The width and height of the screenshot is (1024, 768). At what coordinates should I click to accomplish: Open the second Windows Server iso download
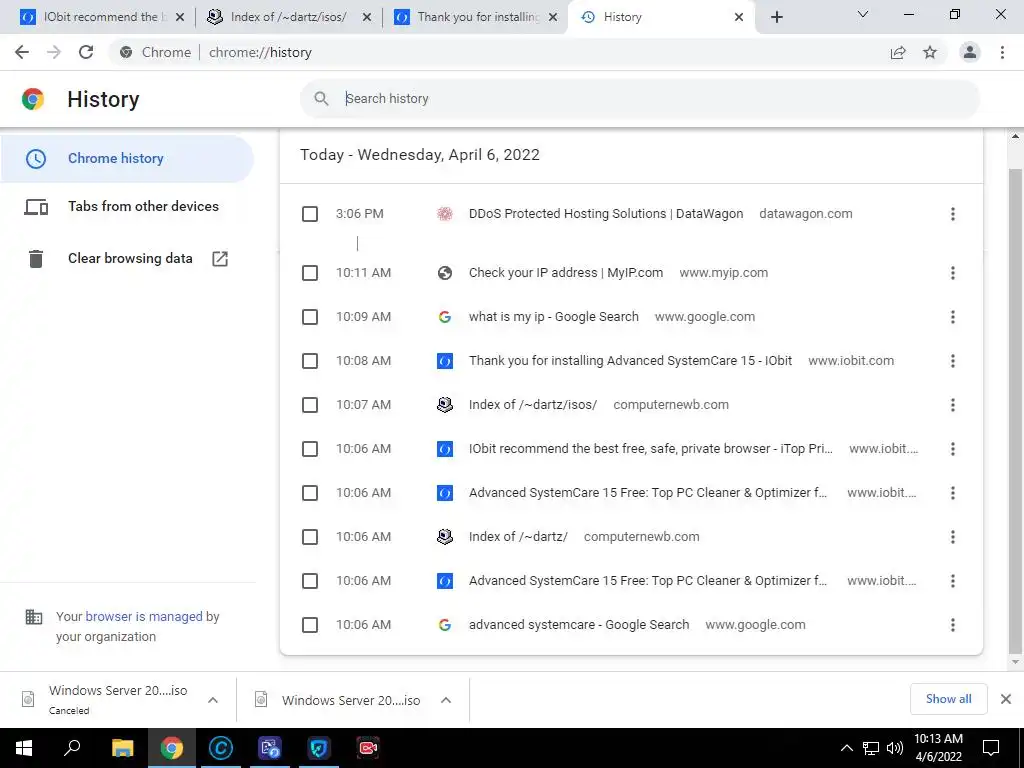click(350, 701)
